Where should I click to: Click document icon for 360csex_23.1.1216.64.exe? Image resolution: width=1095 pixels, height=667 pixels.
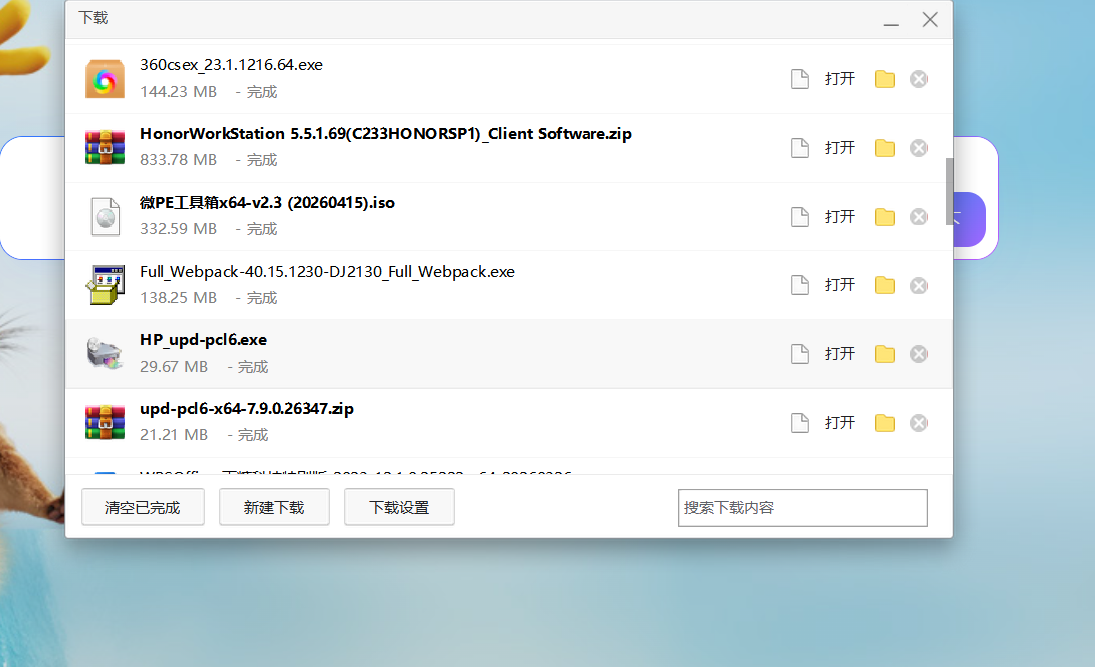(x=800, y=79)
